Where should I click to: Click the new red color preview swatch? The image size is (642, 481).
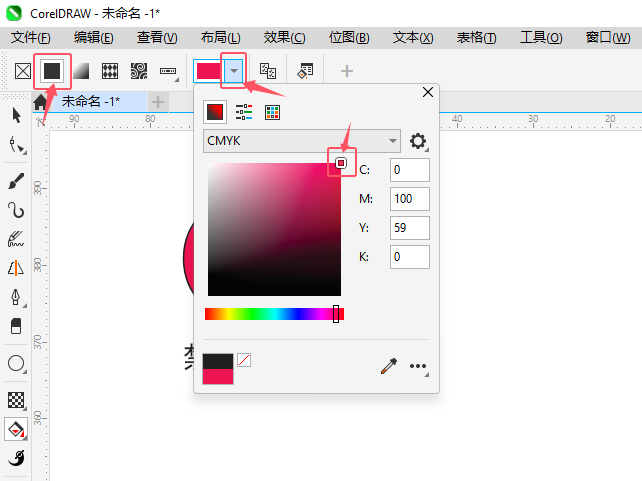pyautogui.click(x=218, y=377)
